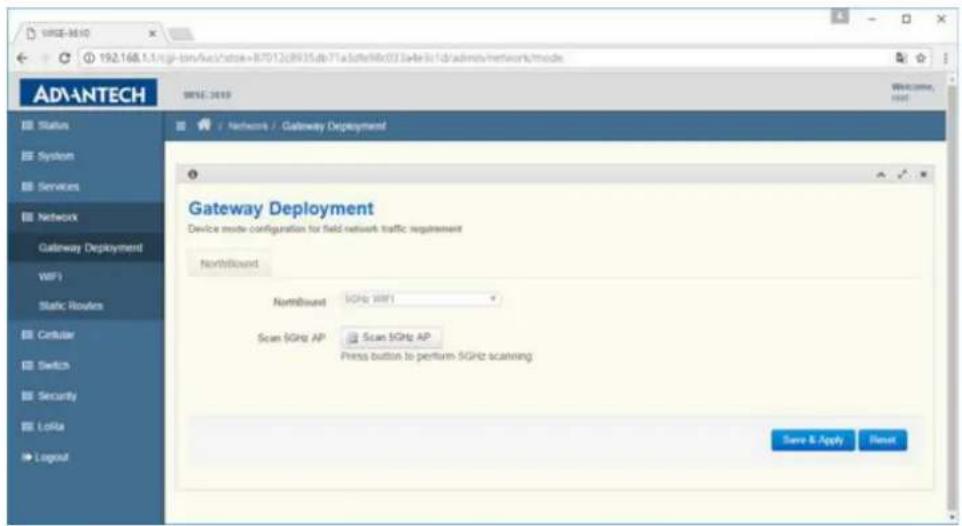Screen dimensions: 962x526
Task: Collapse the panel with the up chevron
Action: [x=881, y=175]
